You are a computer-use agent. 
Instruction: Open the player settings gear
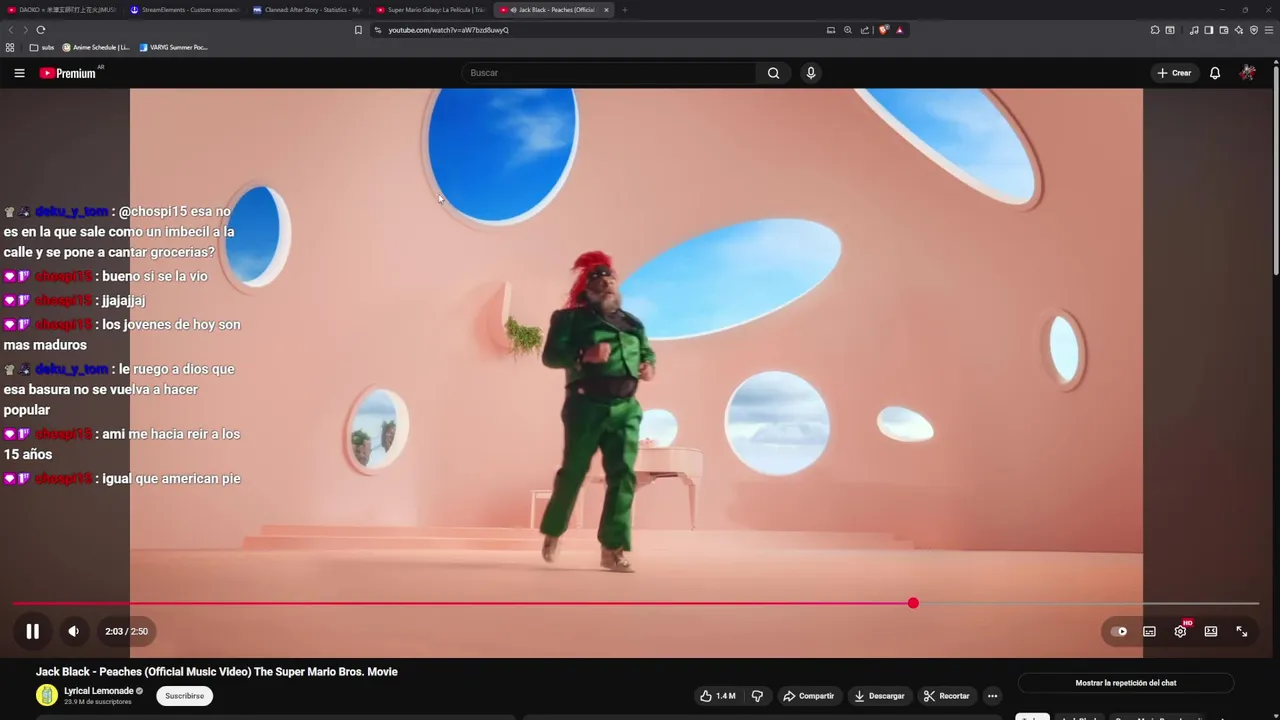point(1181,631)
